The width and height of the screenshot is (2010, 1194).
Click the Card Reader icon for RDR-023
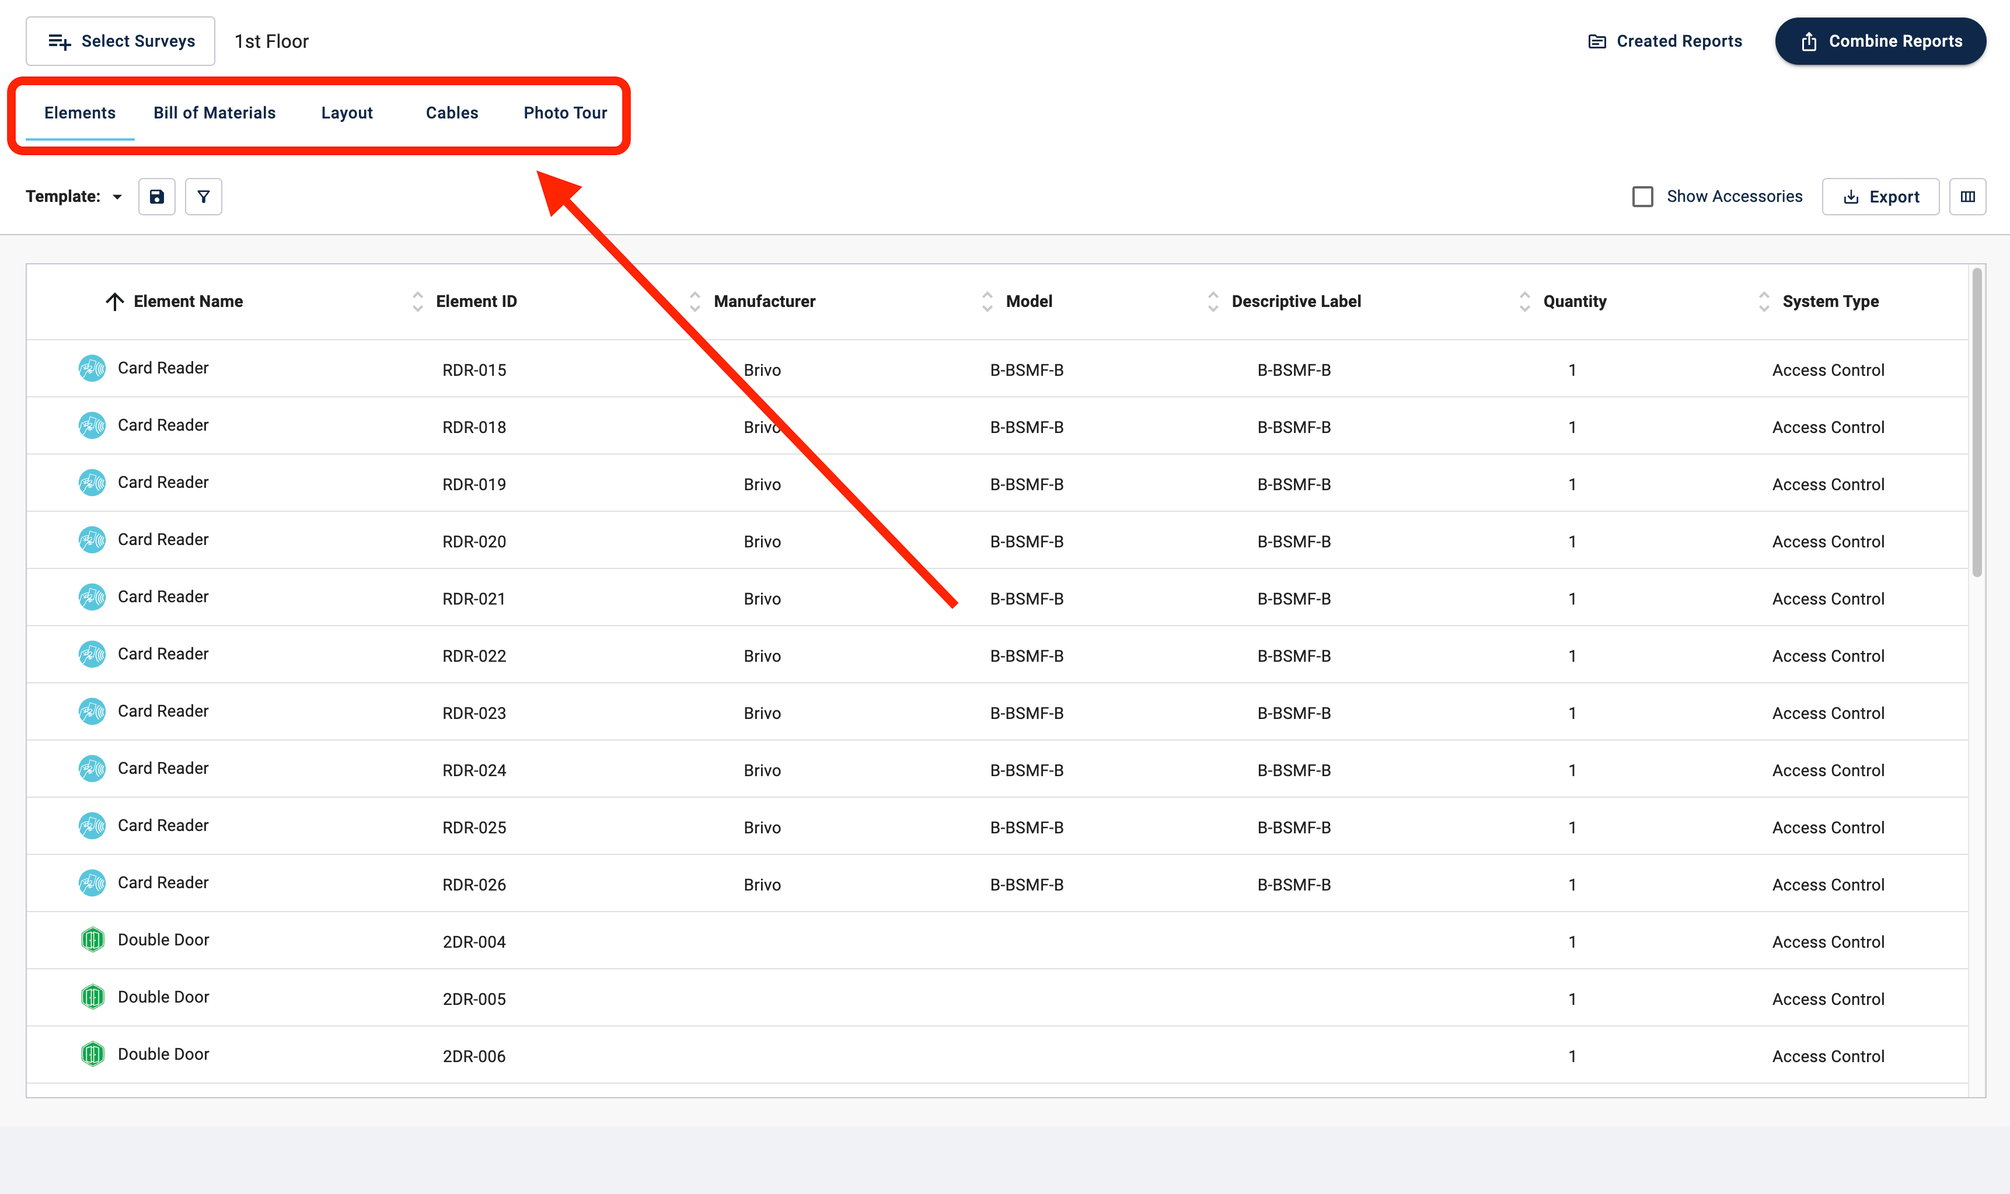[92, 711]
